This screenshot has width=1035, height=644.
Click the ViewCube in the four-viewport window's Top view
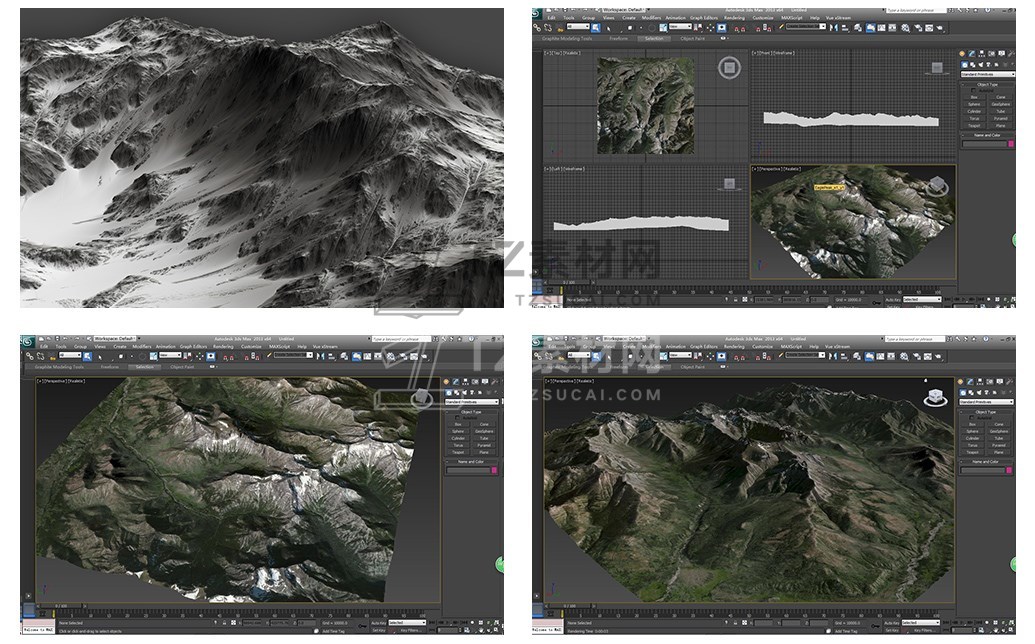729,68
